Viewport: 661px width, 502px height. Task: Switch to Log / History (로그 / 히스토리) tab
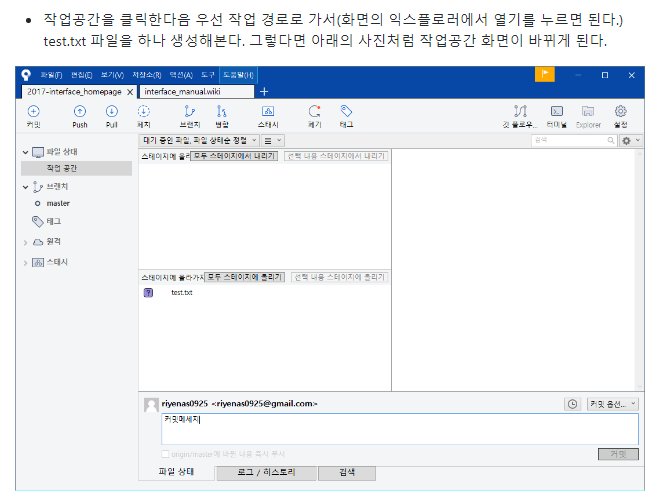coord(266,472)
